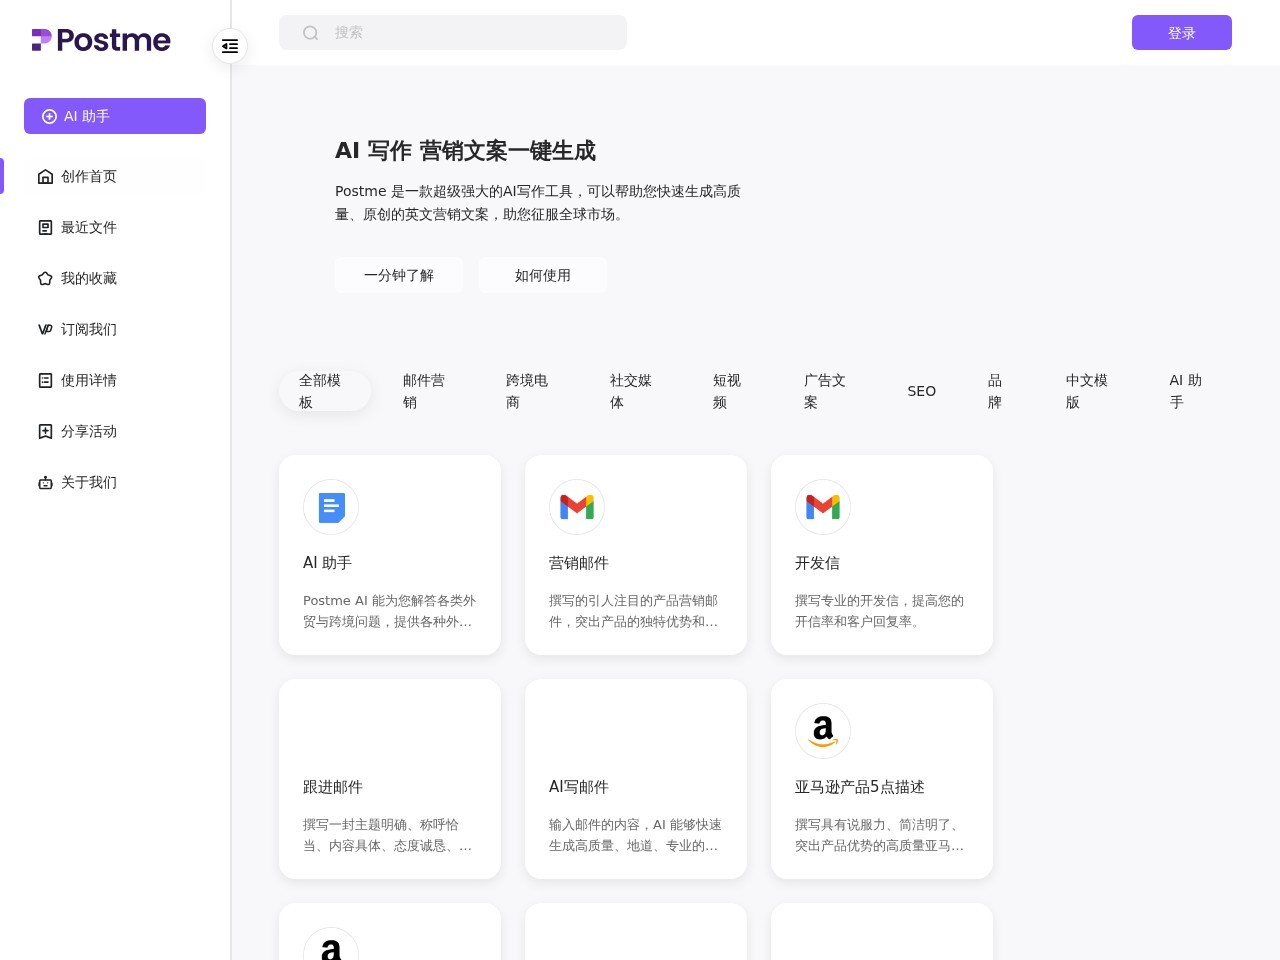Click the 一分钟了解 button
This screenshot has width=1280, height=960.
tap(398, 275)
